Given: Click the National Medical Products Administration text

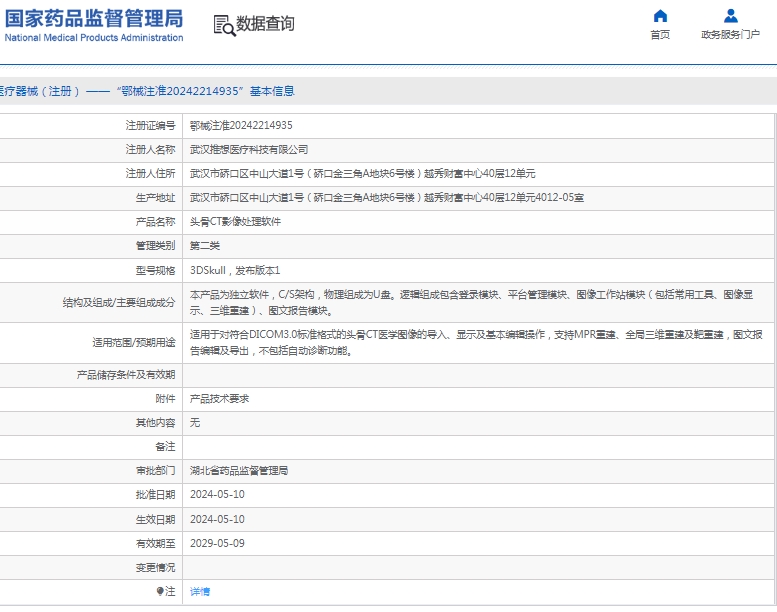Looking at the screenshot, I should click(x=94, y=38).
